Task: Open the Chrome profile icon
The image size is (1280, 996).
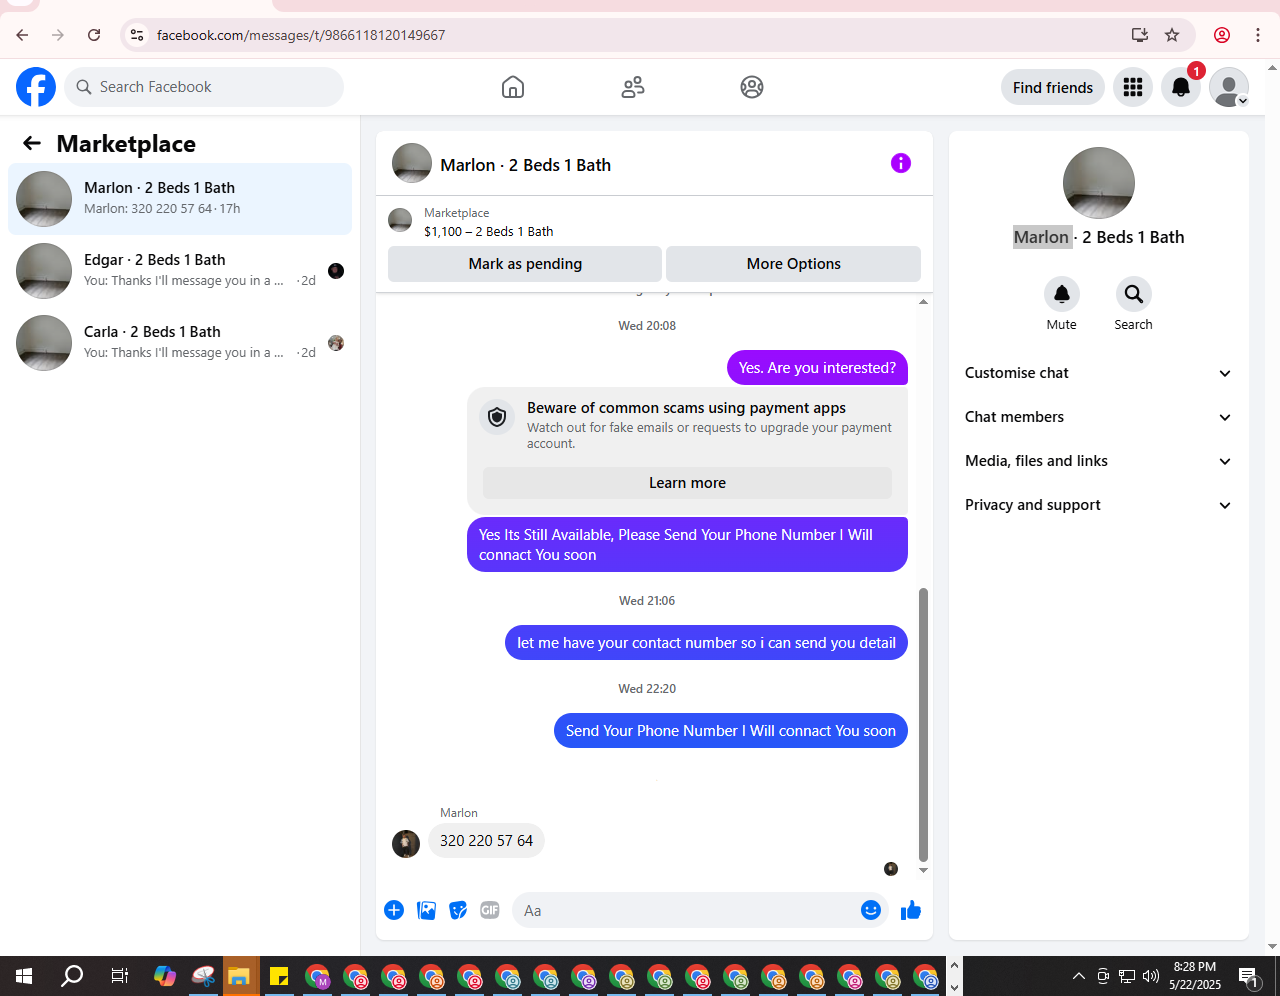Action: click(x=1222, y=35)
